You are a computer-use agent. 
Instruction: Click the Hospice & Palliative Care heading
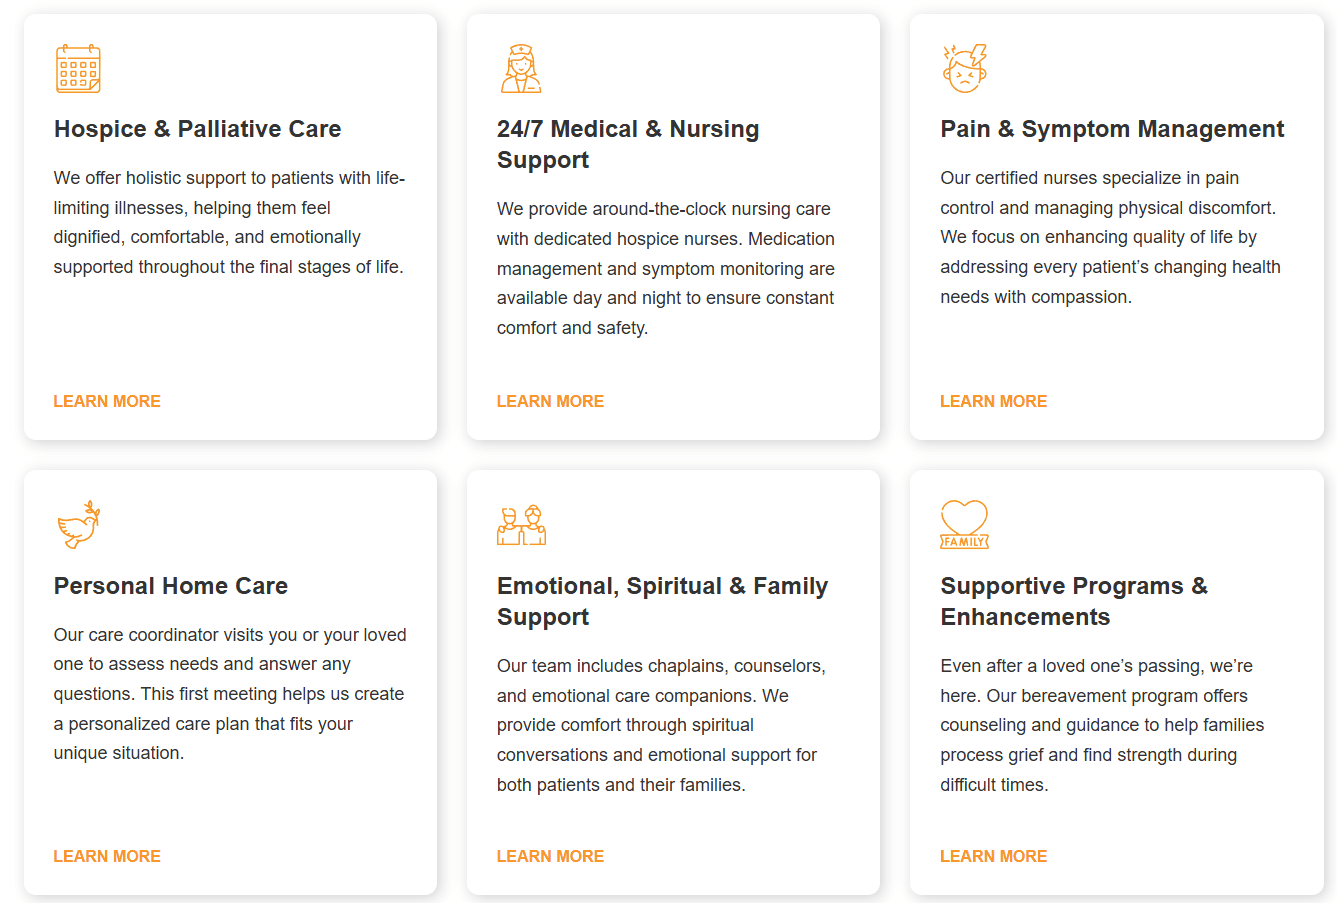(197, 129)
